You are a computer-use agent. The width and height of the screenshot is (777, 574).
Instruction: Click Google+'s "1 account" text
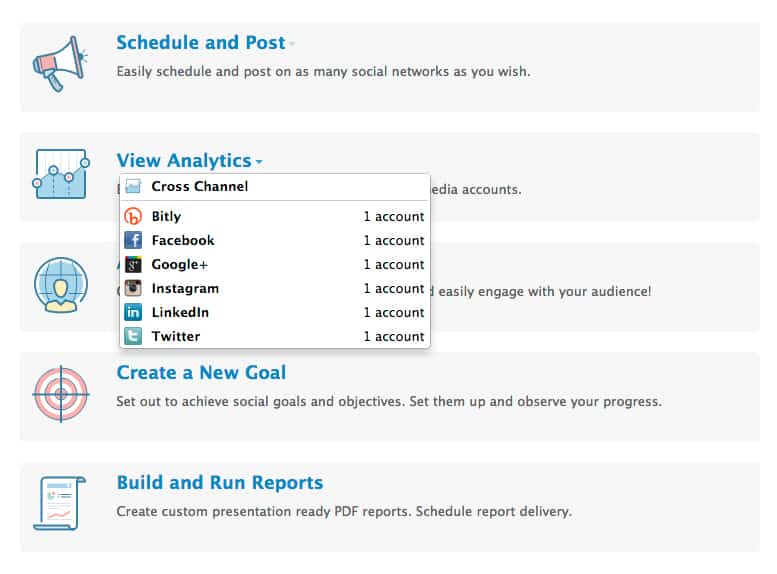coord(394,264)
